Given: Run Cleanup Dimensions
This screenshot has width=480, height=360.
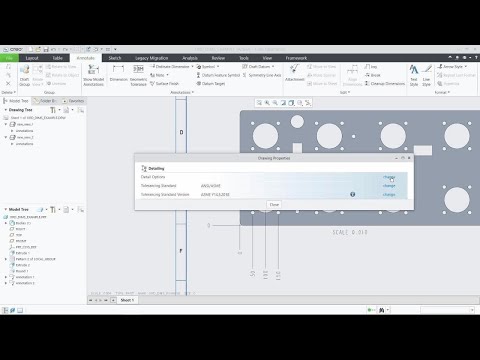Looking at the screenshot, I should (385, 84).
